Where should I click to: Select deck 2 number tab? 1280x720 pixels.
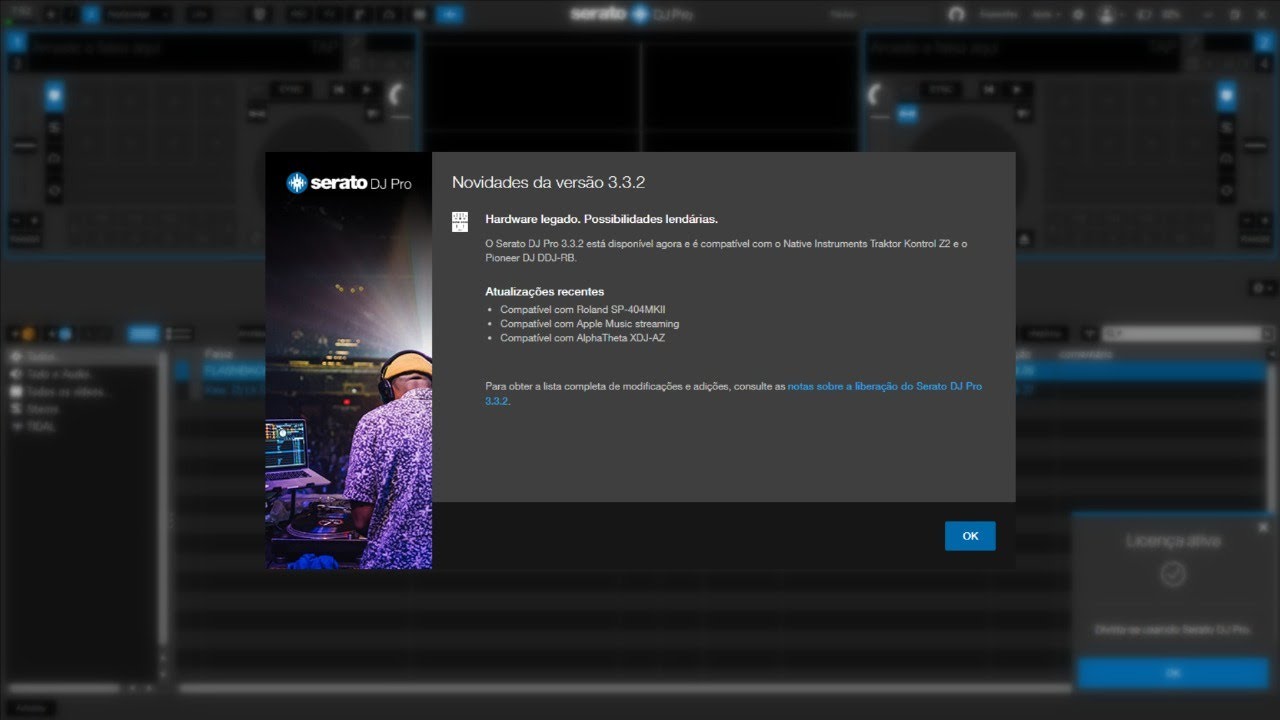point(1264,40)
